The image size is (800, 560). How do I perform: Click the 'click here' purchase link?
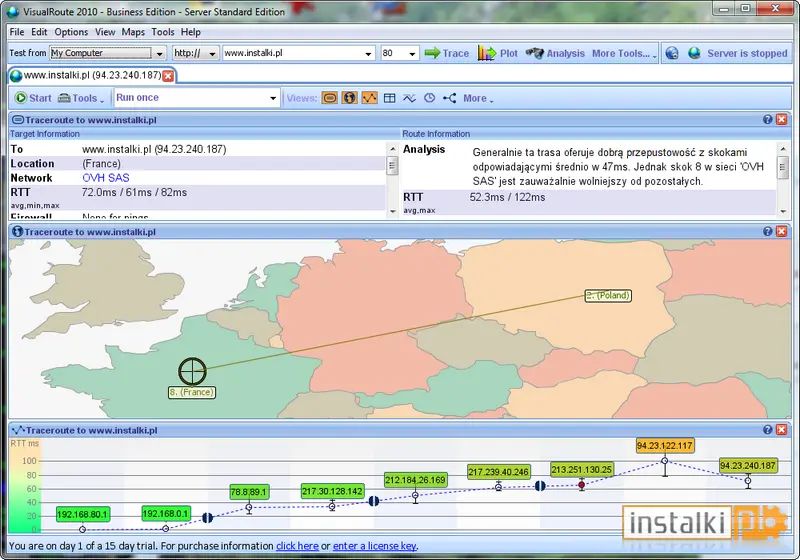(x=297, y=546)
